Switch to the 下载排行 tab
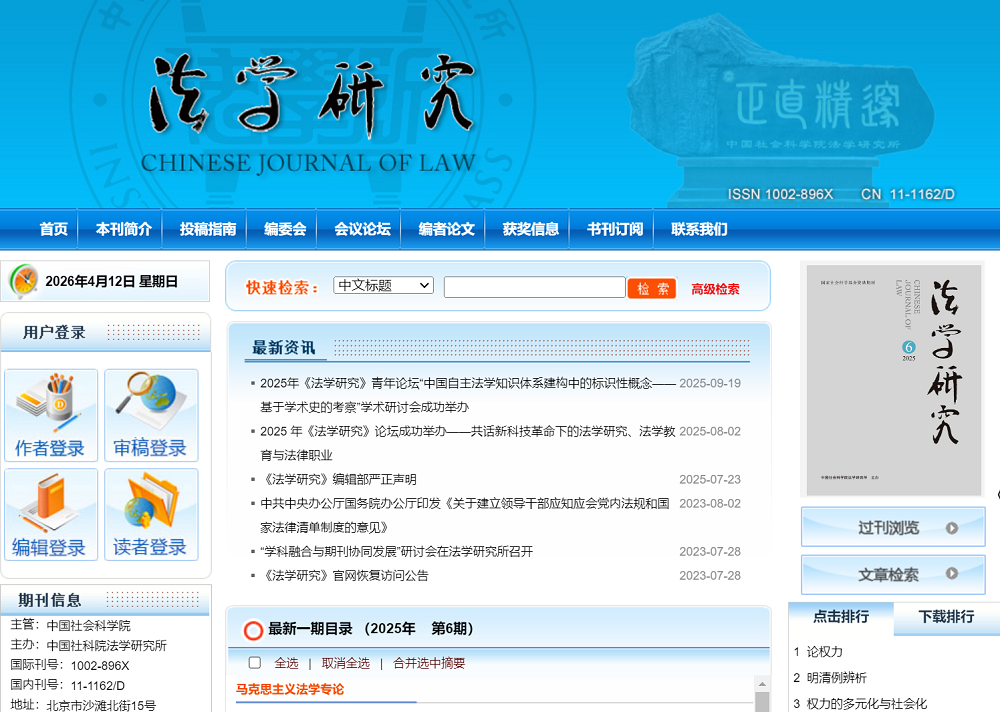The height and width of the screenshot is (712, 1000). click(x=946, y=617)
